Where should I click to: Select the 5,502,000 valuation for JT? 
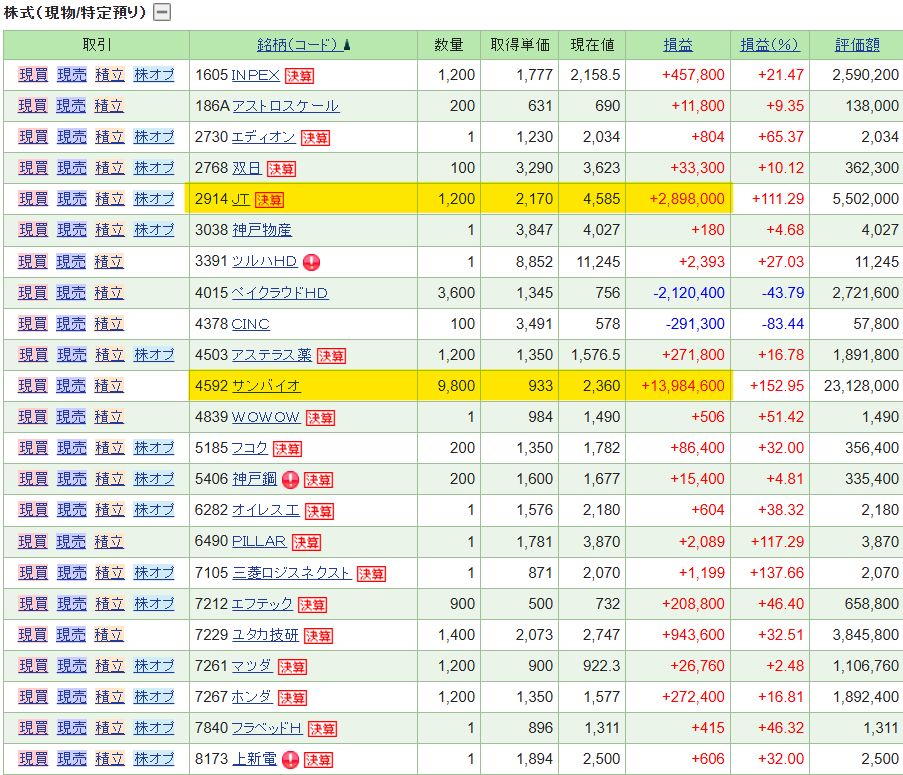[x=865, y=200]
